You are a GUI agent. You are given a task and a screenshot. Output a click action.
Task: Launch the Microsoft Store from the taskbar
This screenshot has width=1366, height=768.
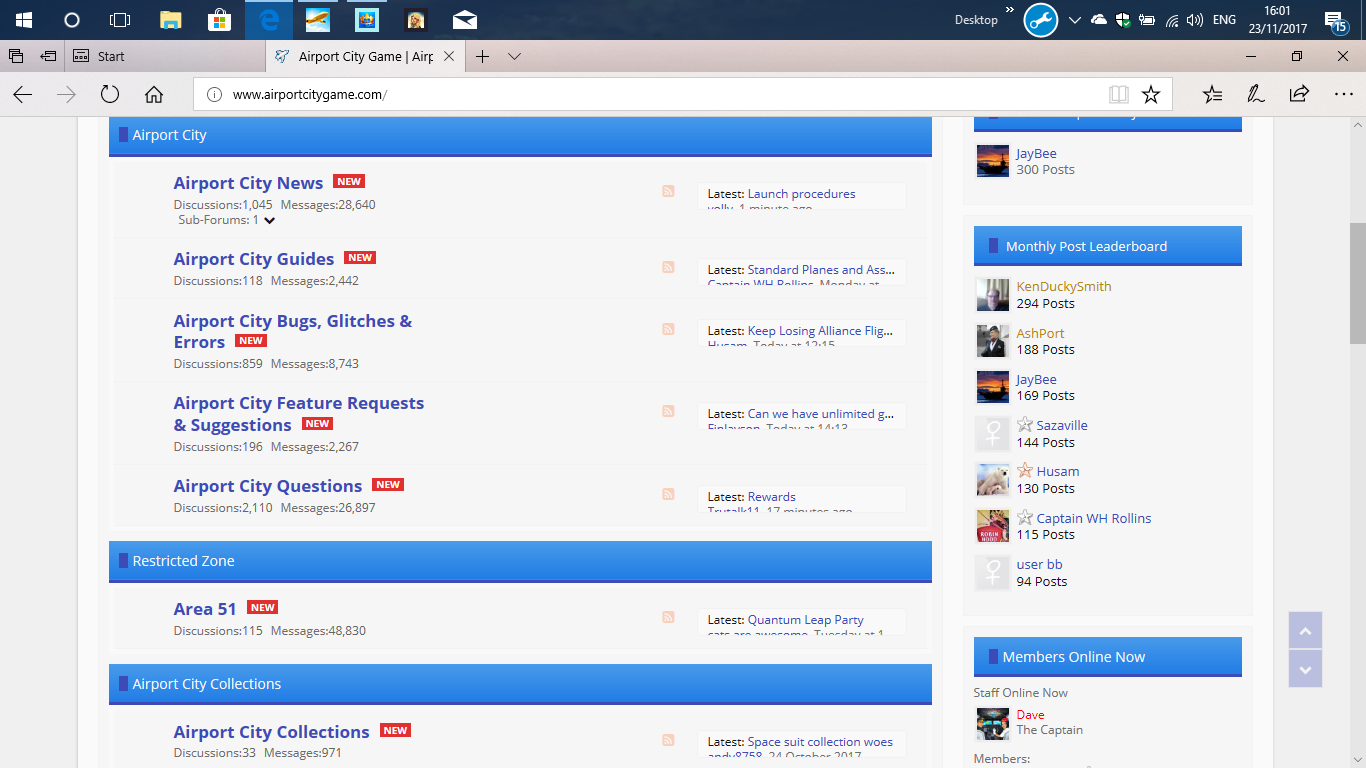coord(219,20)
